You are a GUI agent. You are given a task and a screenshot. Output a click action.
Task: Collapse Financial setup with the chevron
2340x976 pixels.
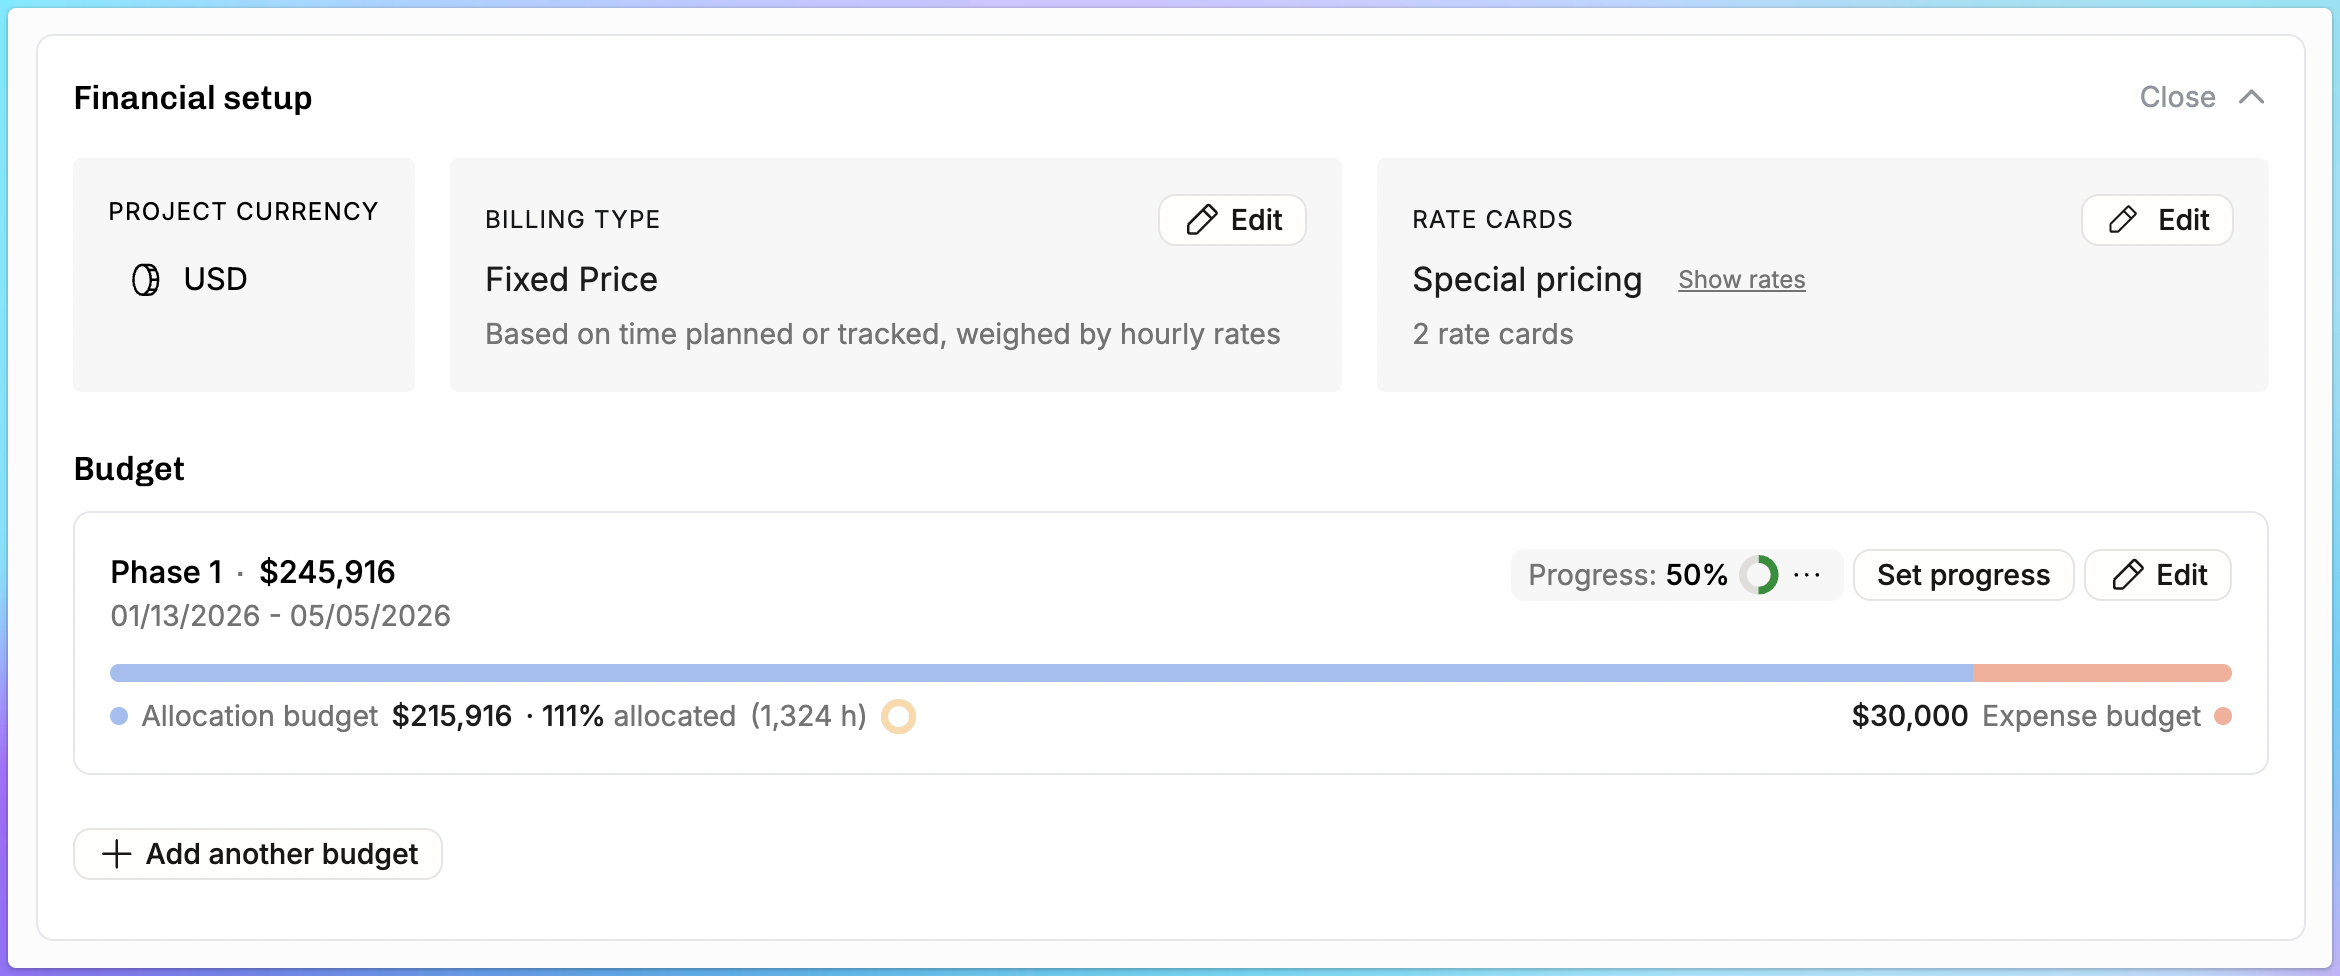(x=2252, y=97)
